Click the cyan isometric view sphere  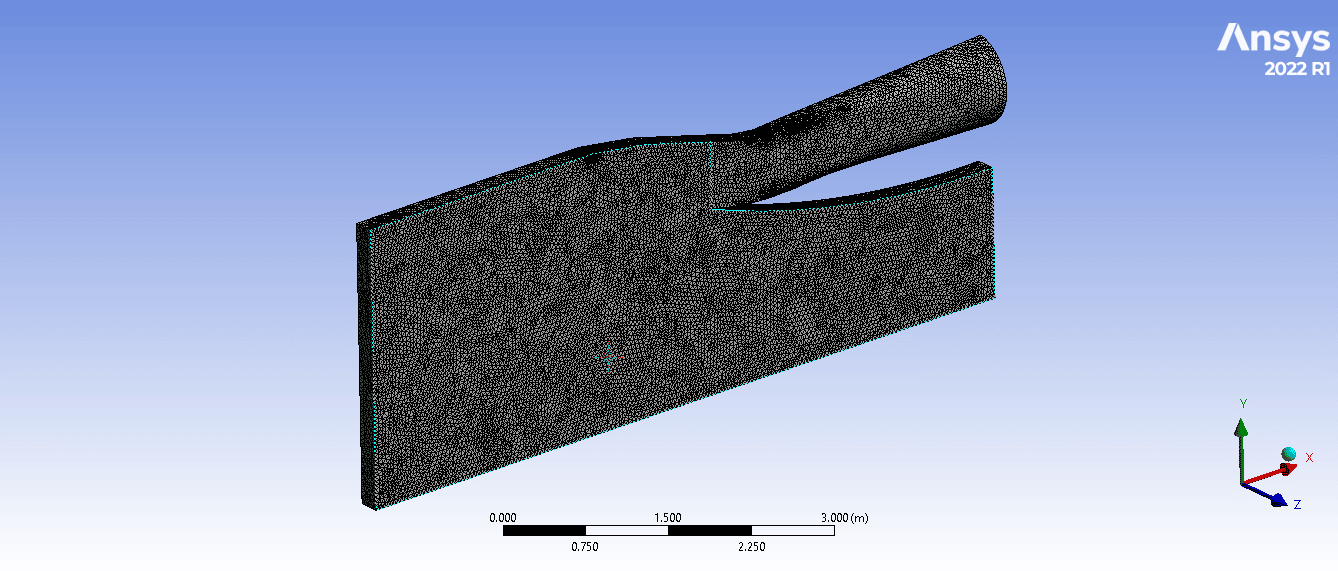[1289, 455]
